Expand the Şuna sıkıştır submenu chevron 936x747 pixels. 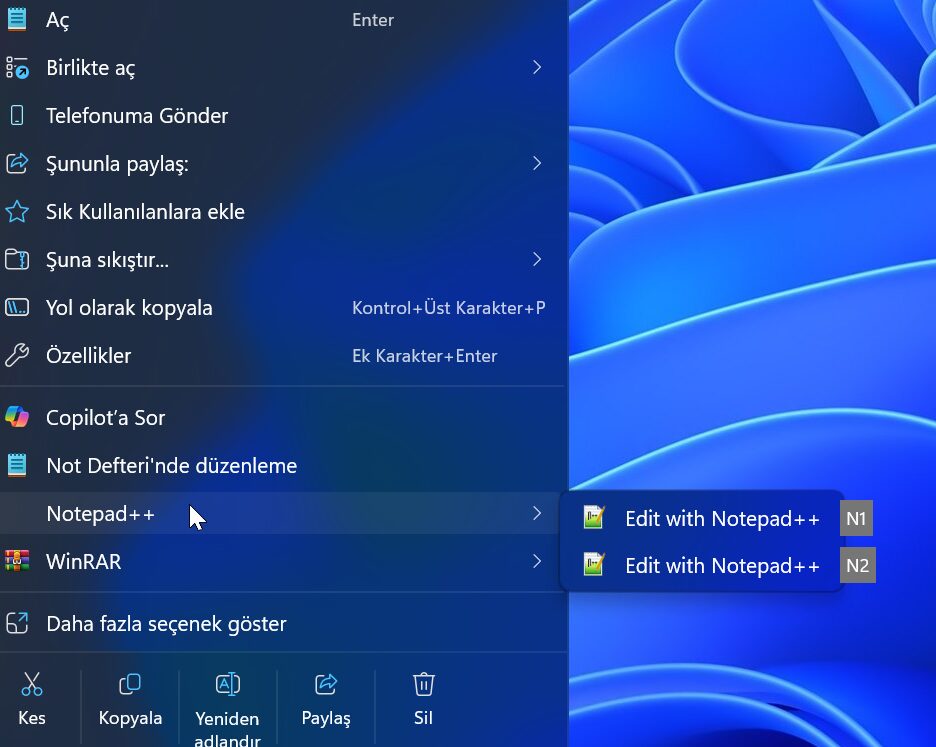(537, 259)
